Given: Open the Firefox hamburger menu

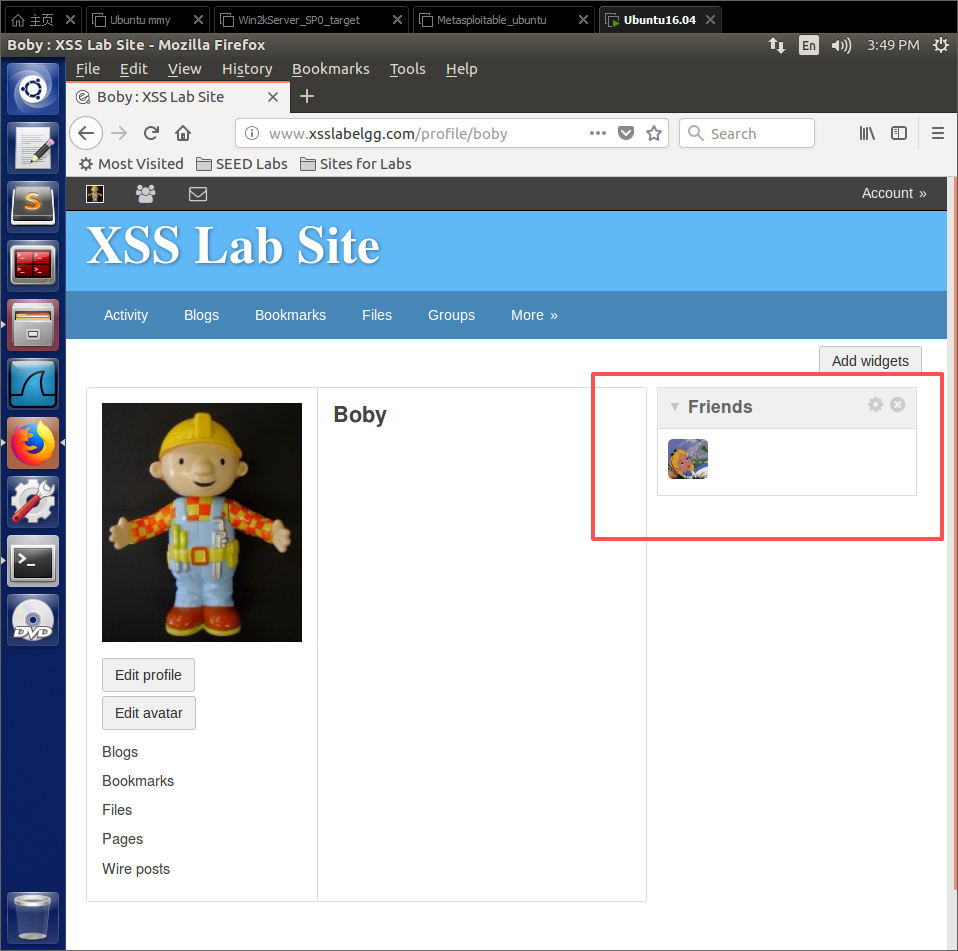Looking at the screenshot, I should [938, 133].
